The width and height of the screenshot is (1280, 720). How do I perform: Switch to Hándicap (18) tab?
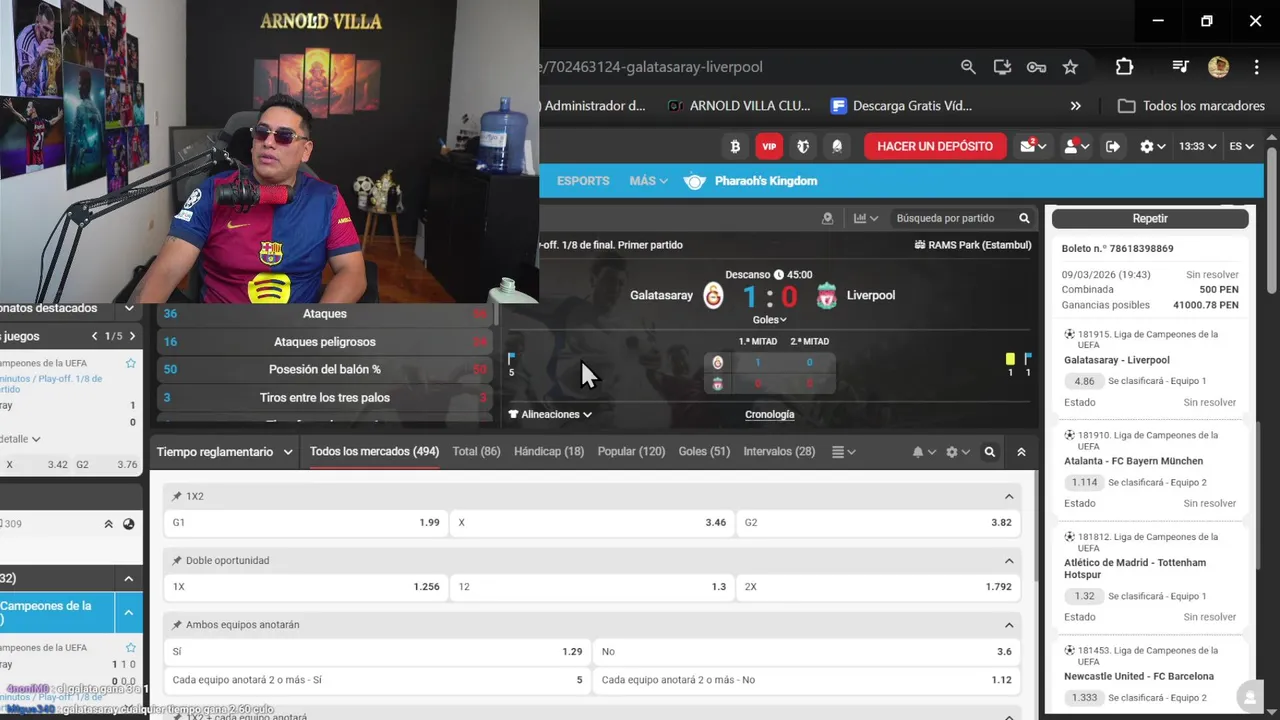(x=549, y=452)
